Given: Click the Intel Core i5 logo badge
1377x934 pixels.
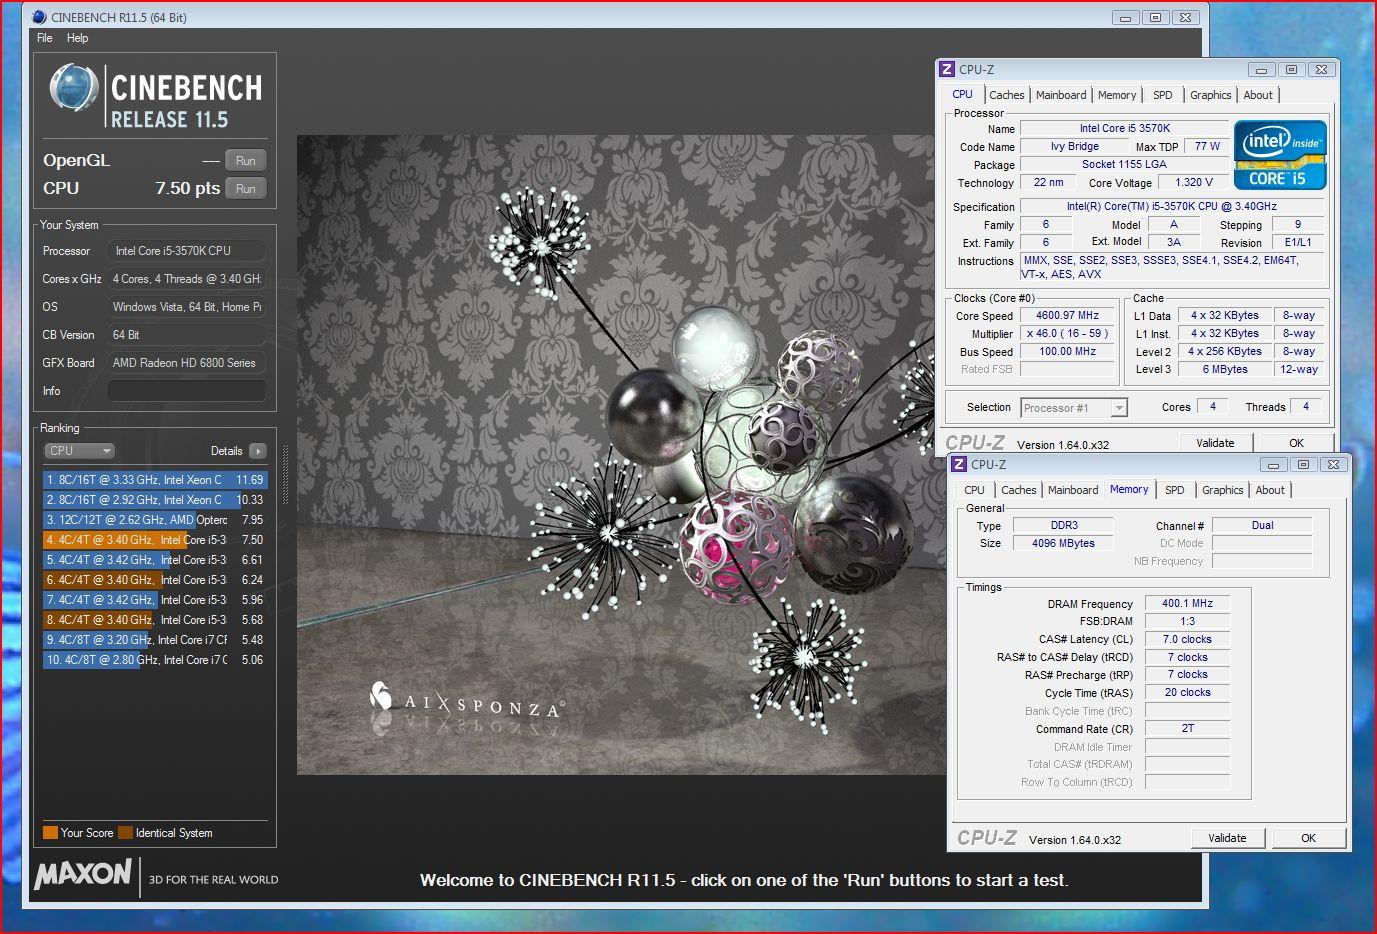Looking at the screenshot, I should click(1280, 155).
